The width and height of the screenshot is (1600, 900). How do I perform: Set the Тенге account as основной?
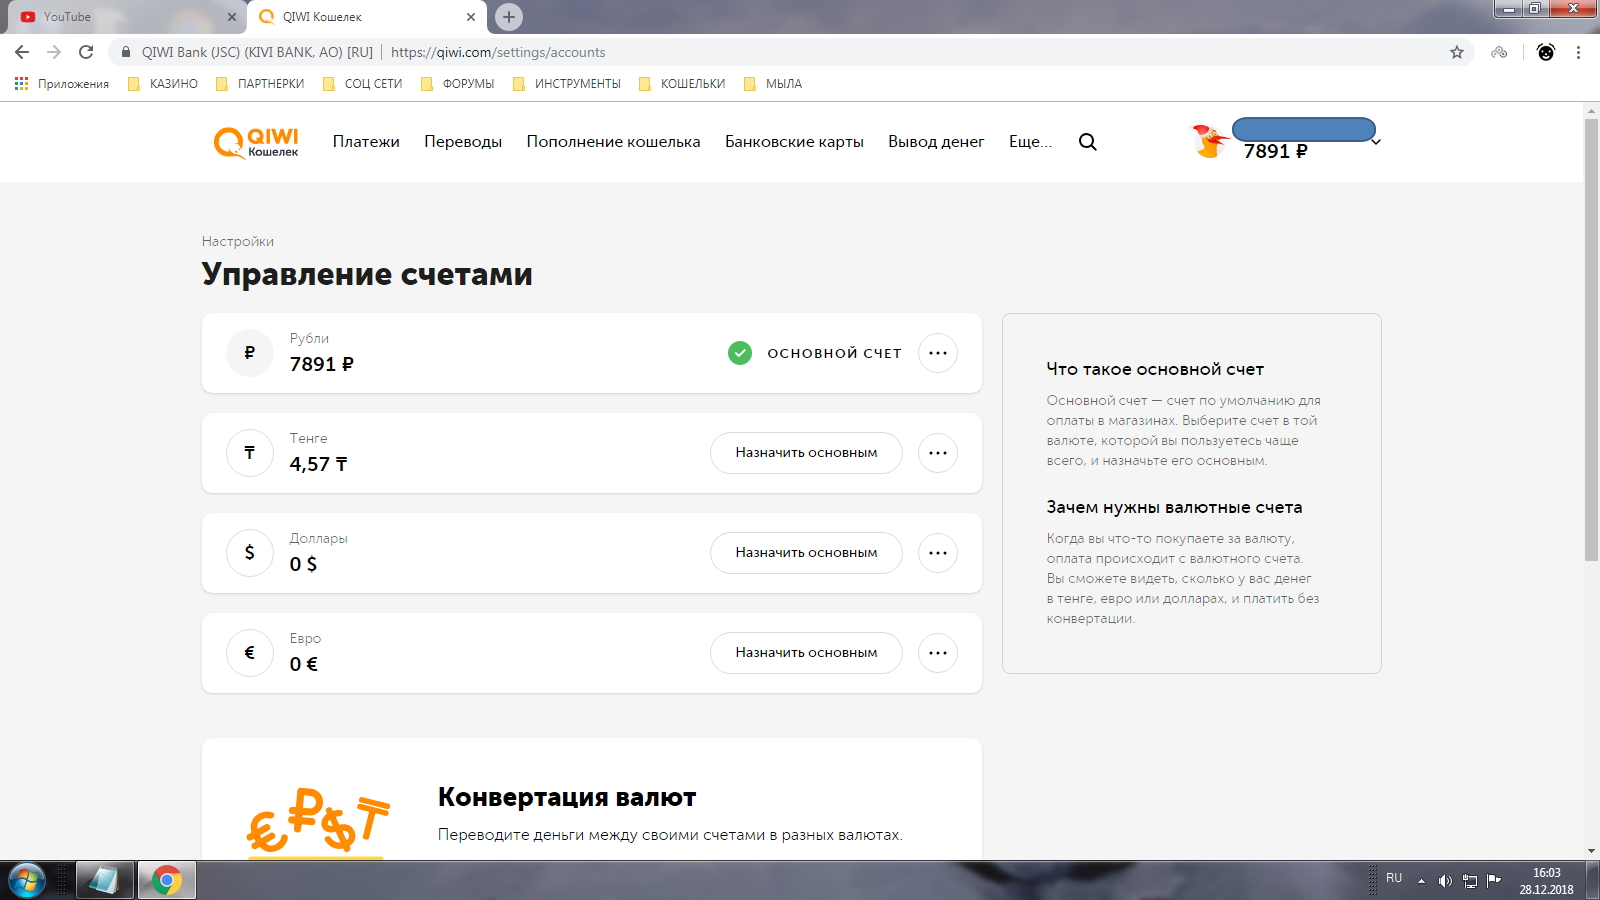(x=806, y=453)
